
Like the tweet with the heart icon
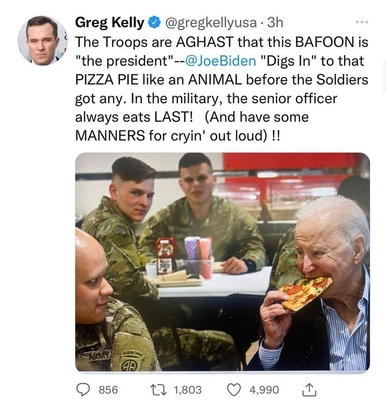234,390
